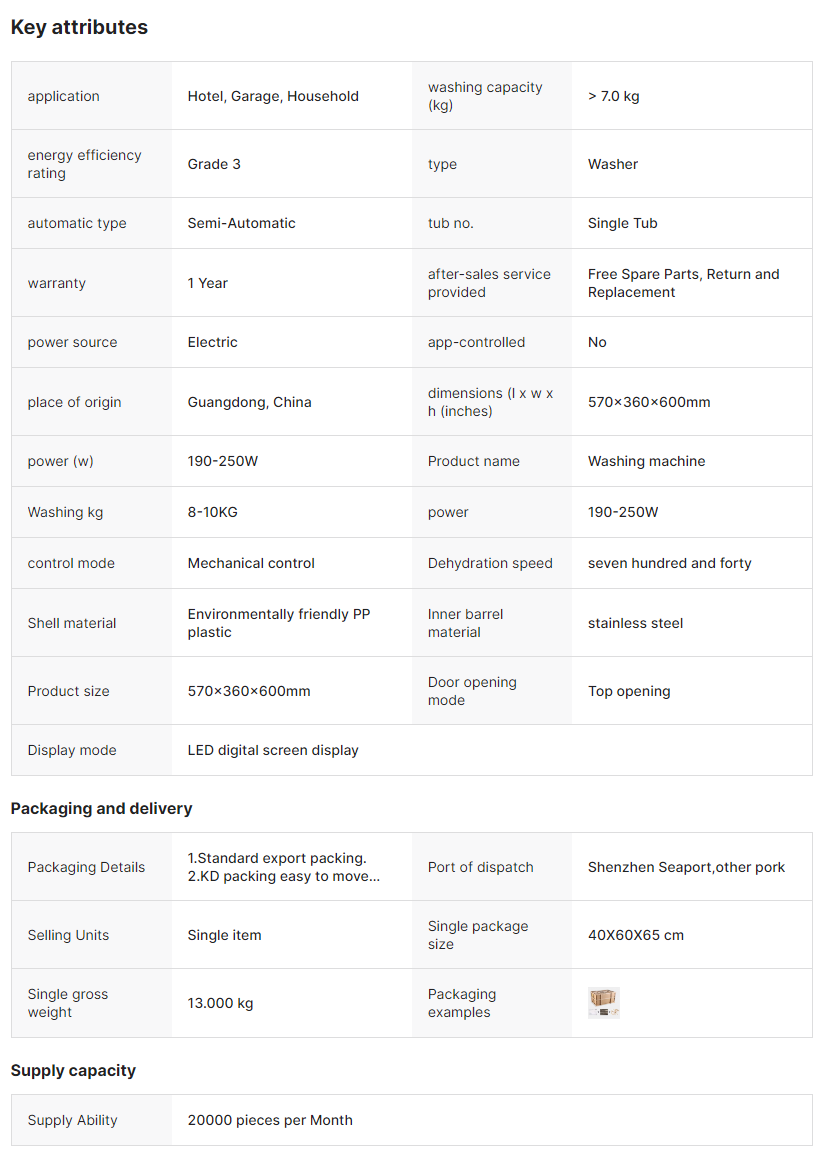832x1158 pixels.
Task: Select the "Environmentally friendly PP plastic" shell material
Action: (278, 623)
